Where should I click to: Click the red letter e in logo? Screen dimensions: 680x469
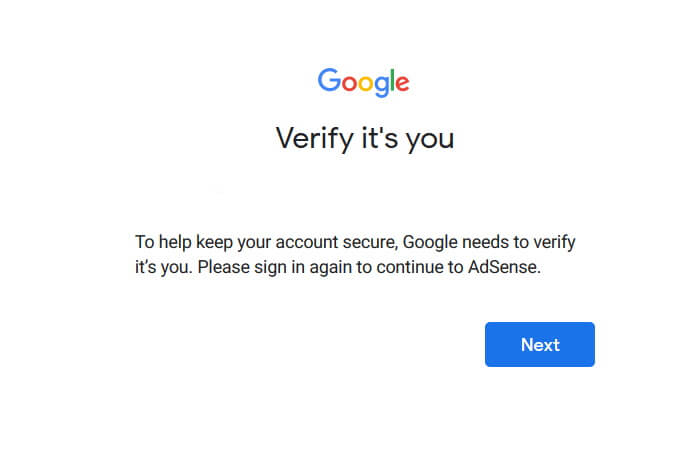[x=401, y=83]
